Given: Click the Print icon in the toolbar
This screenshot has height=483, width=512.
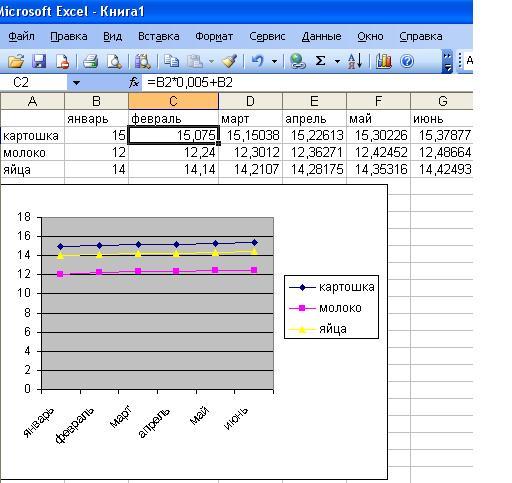Looking at the screenshot, I should click(90, 61).
